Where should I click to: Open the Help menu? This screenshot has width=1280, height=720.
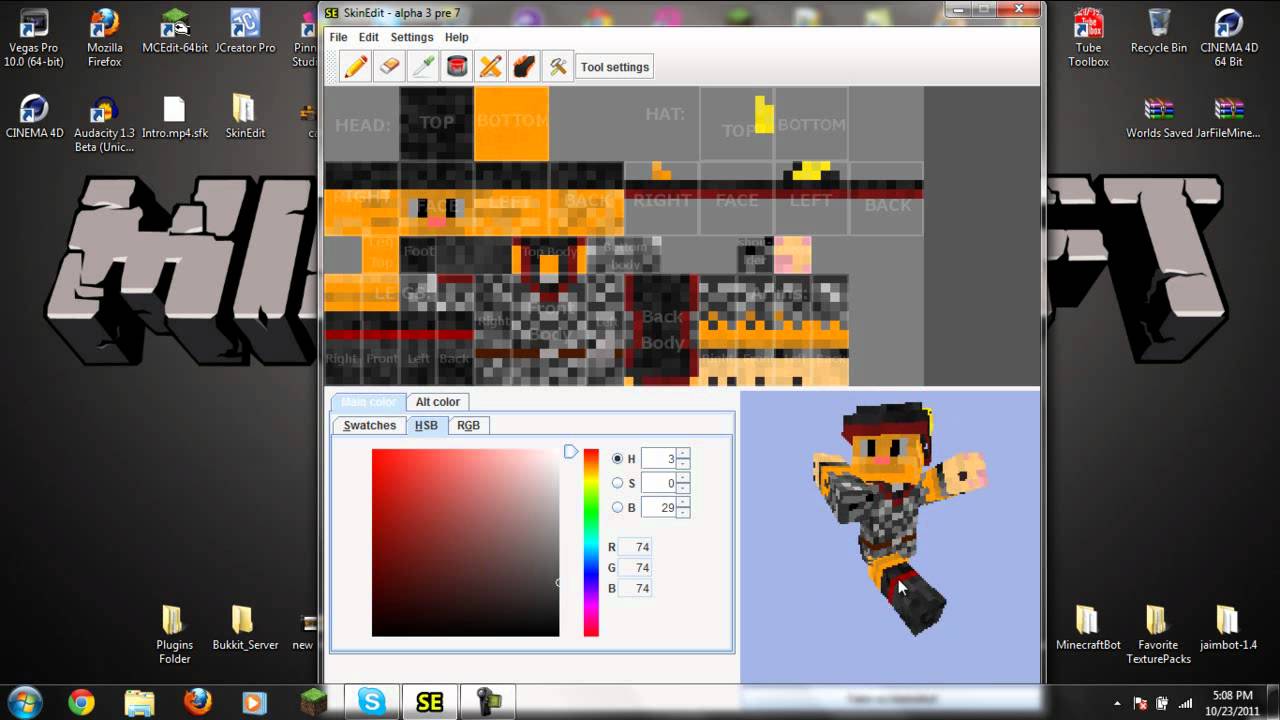[457, 37]
